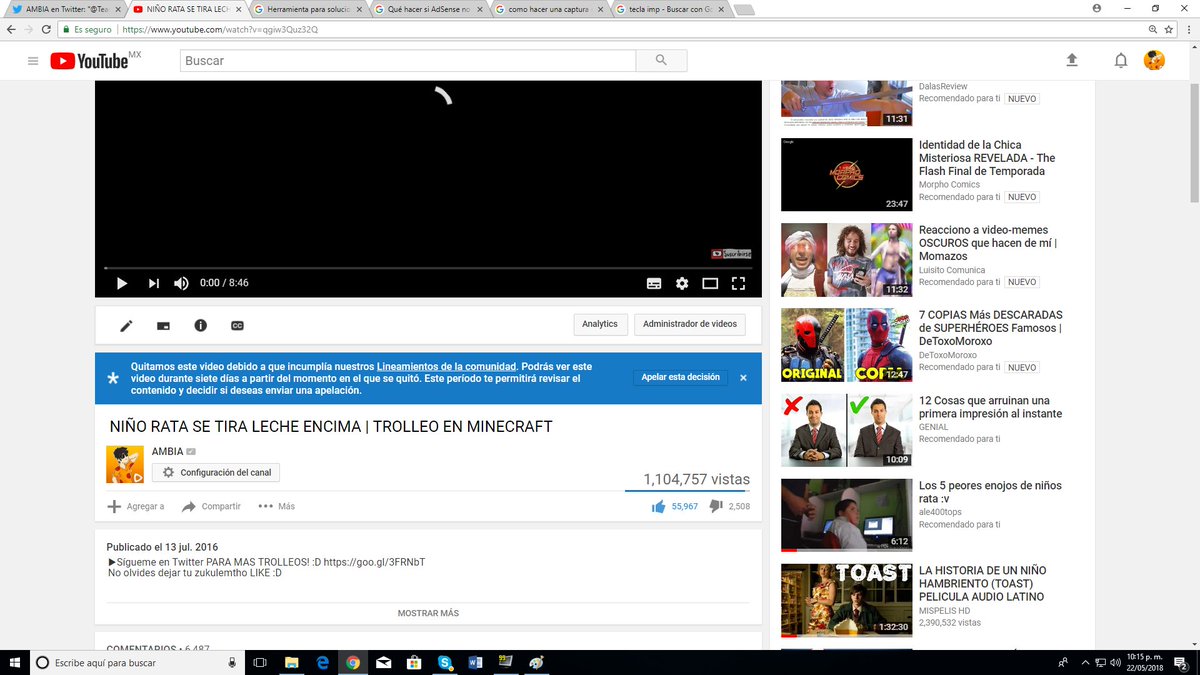Open File Explorer from taskbar

coord(291,662)
